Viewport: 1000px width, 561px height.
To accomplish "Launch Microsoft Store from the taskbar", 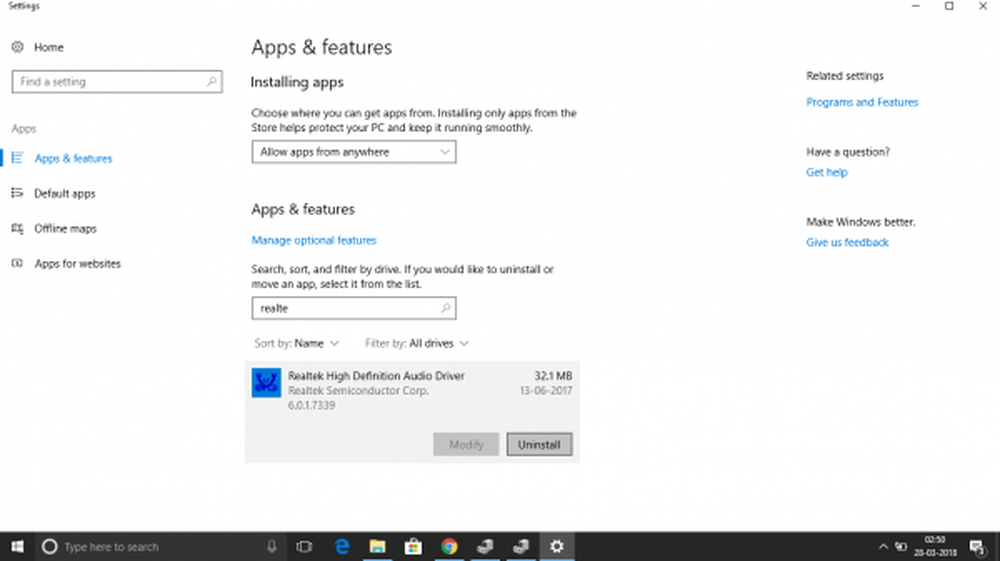I will point(413,546).
